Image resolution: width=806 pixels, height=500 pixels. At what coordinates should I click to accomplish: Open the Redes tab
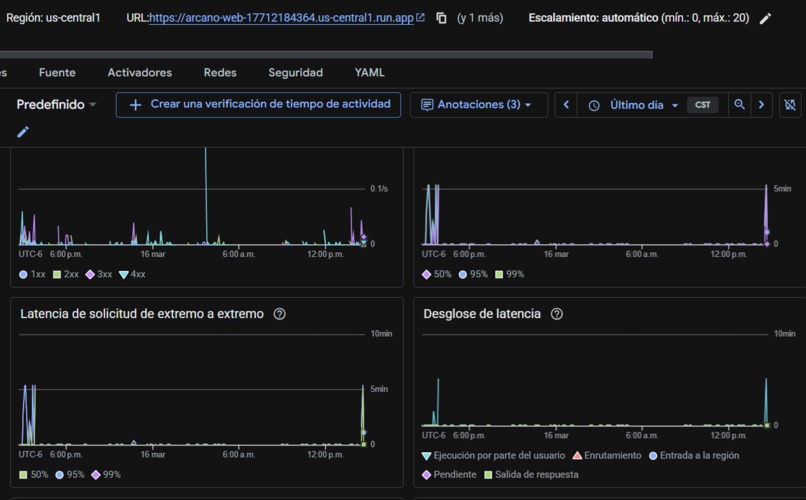point(220,72)
